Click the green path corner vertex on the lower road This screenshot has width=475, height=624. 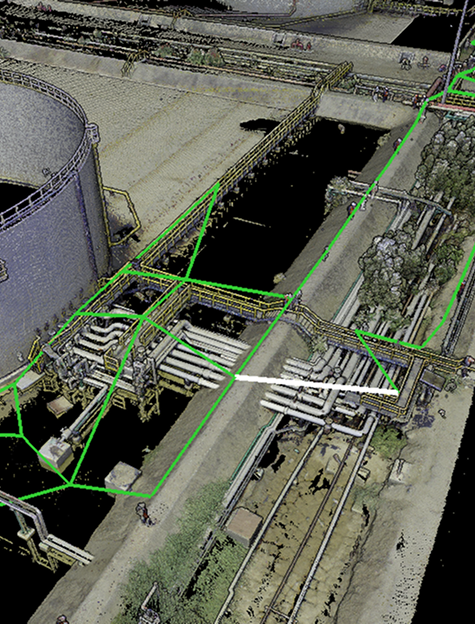pos(151,496)
